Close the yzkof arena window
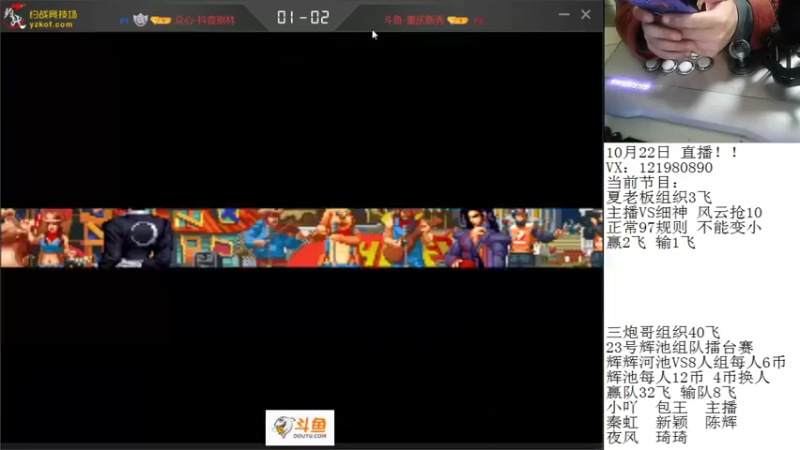This screenshot has height=450, width=800. [586, 14]
